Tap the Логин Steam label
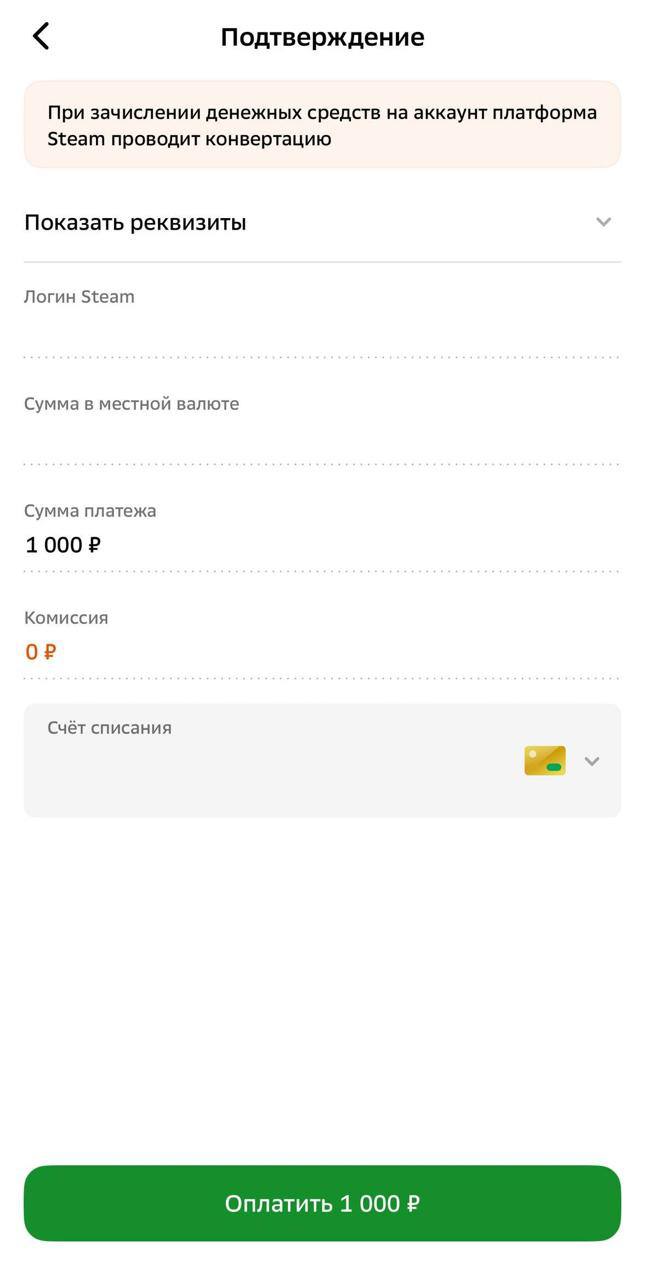Viewport: 645px width, 1280px height. point(79,297)
